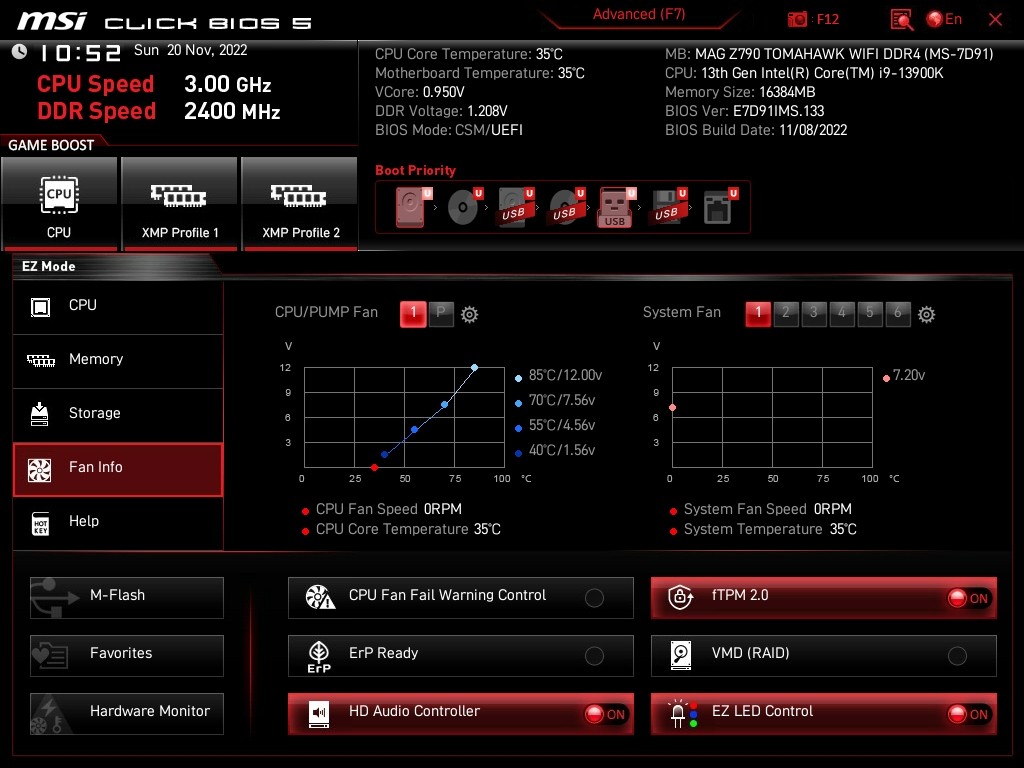Screen dimensions: 1024x768
Task: Open the Favorites menu
Action: tap(127, 656)
